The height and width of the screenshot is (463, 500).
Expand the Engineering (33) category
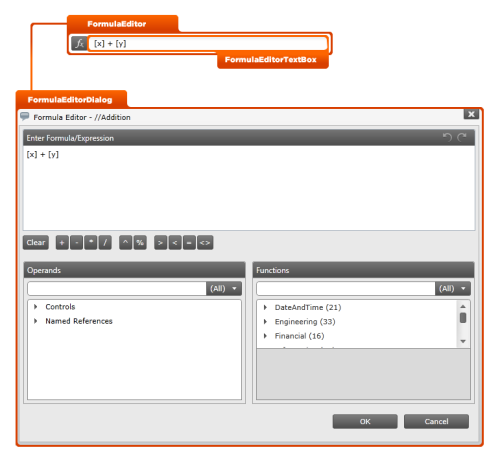[265, 322]
